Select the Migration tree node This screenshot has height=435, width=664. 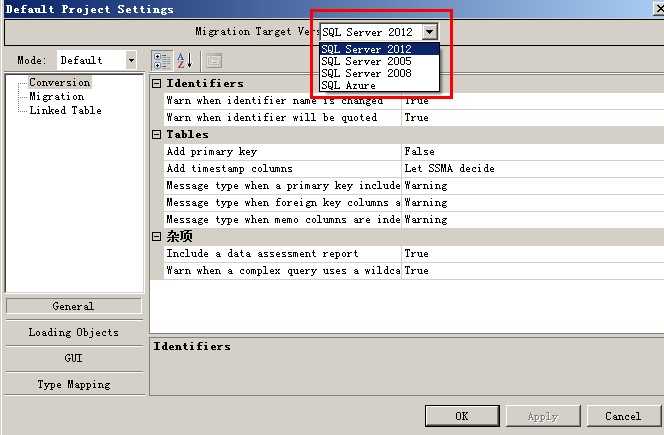click(56, 97)
